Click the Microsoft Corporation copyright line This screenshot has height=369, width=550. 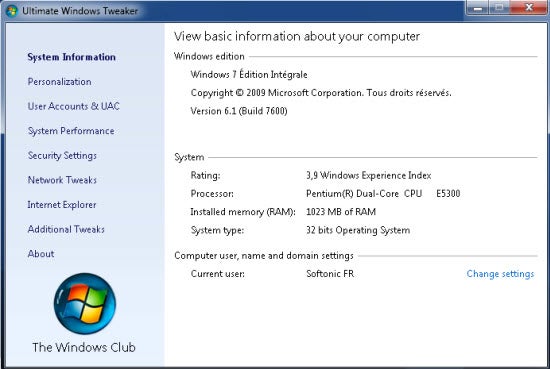(x=321, y=93)
